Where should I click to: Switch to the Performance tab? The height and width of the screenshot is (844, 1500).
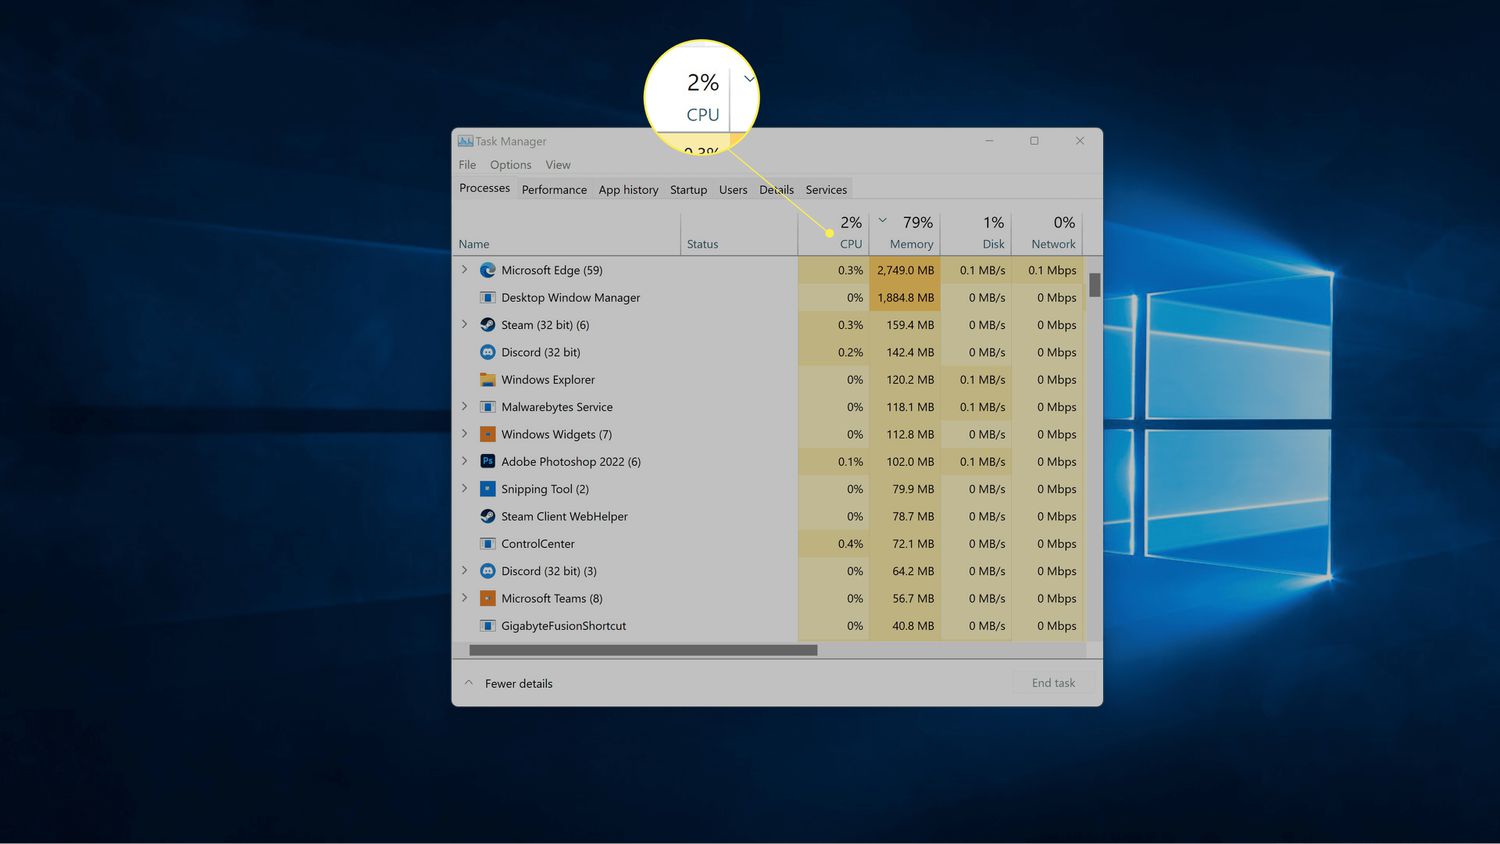pyautogui.click(x=554, y=190)
